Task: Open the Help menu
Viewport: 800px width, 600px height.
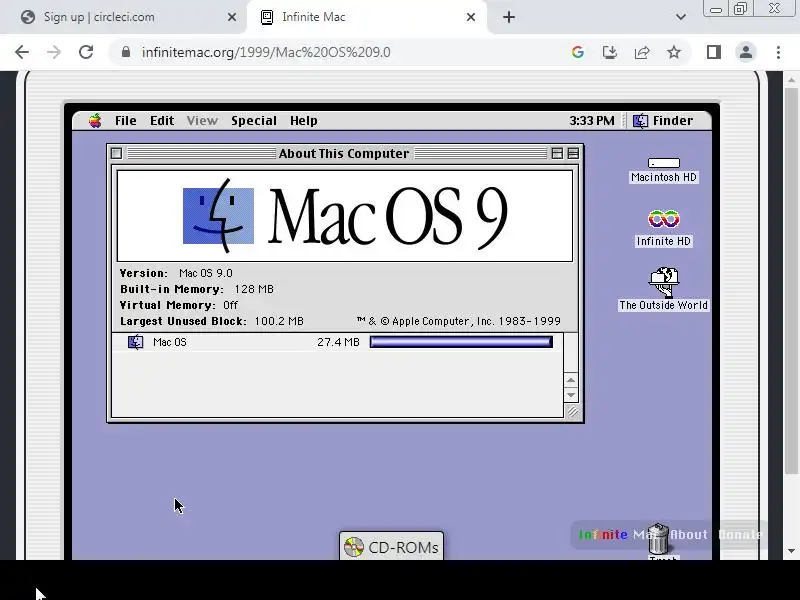Action: pyautogui.click(x=304, y=121)
